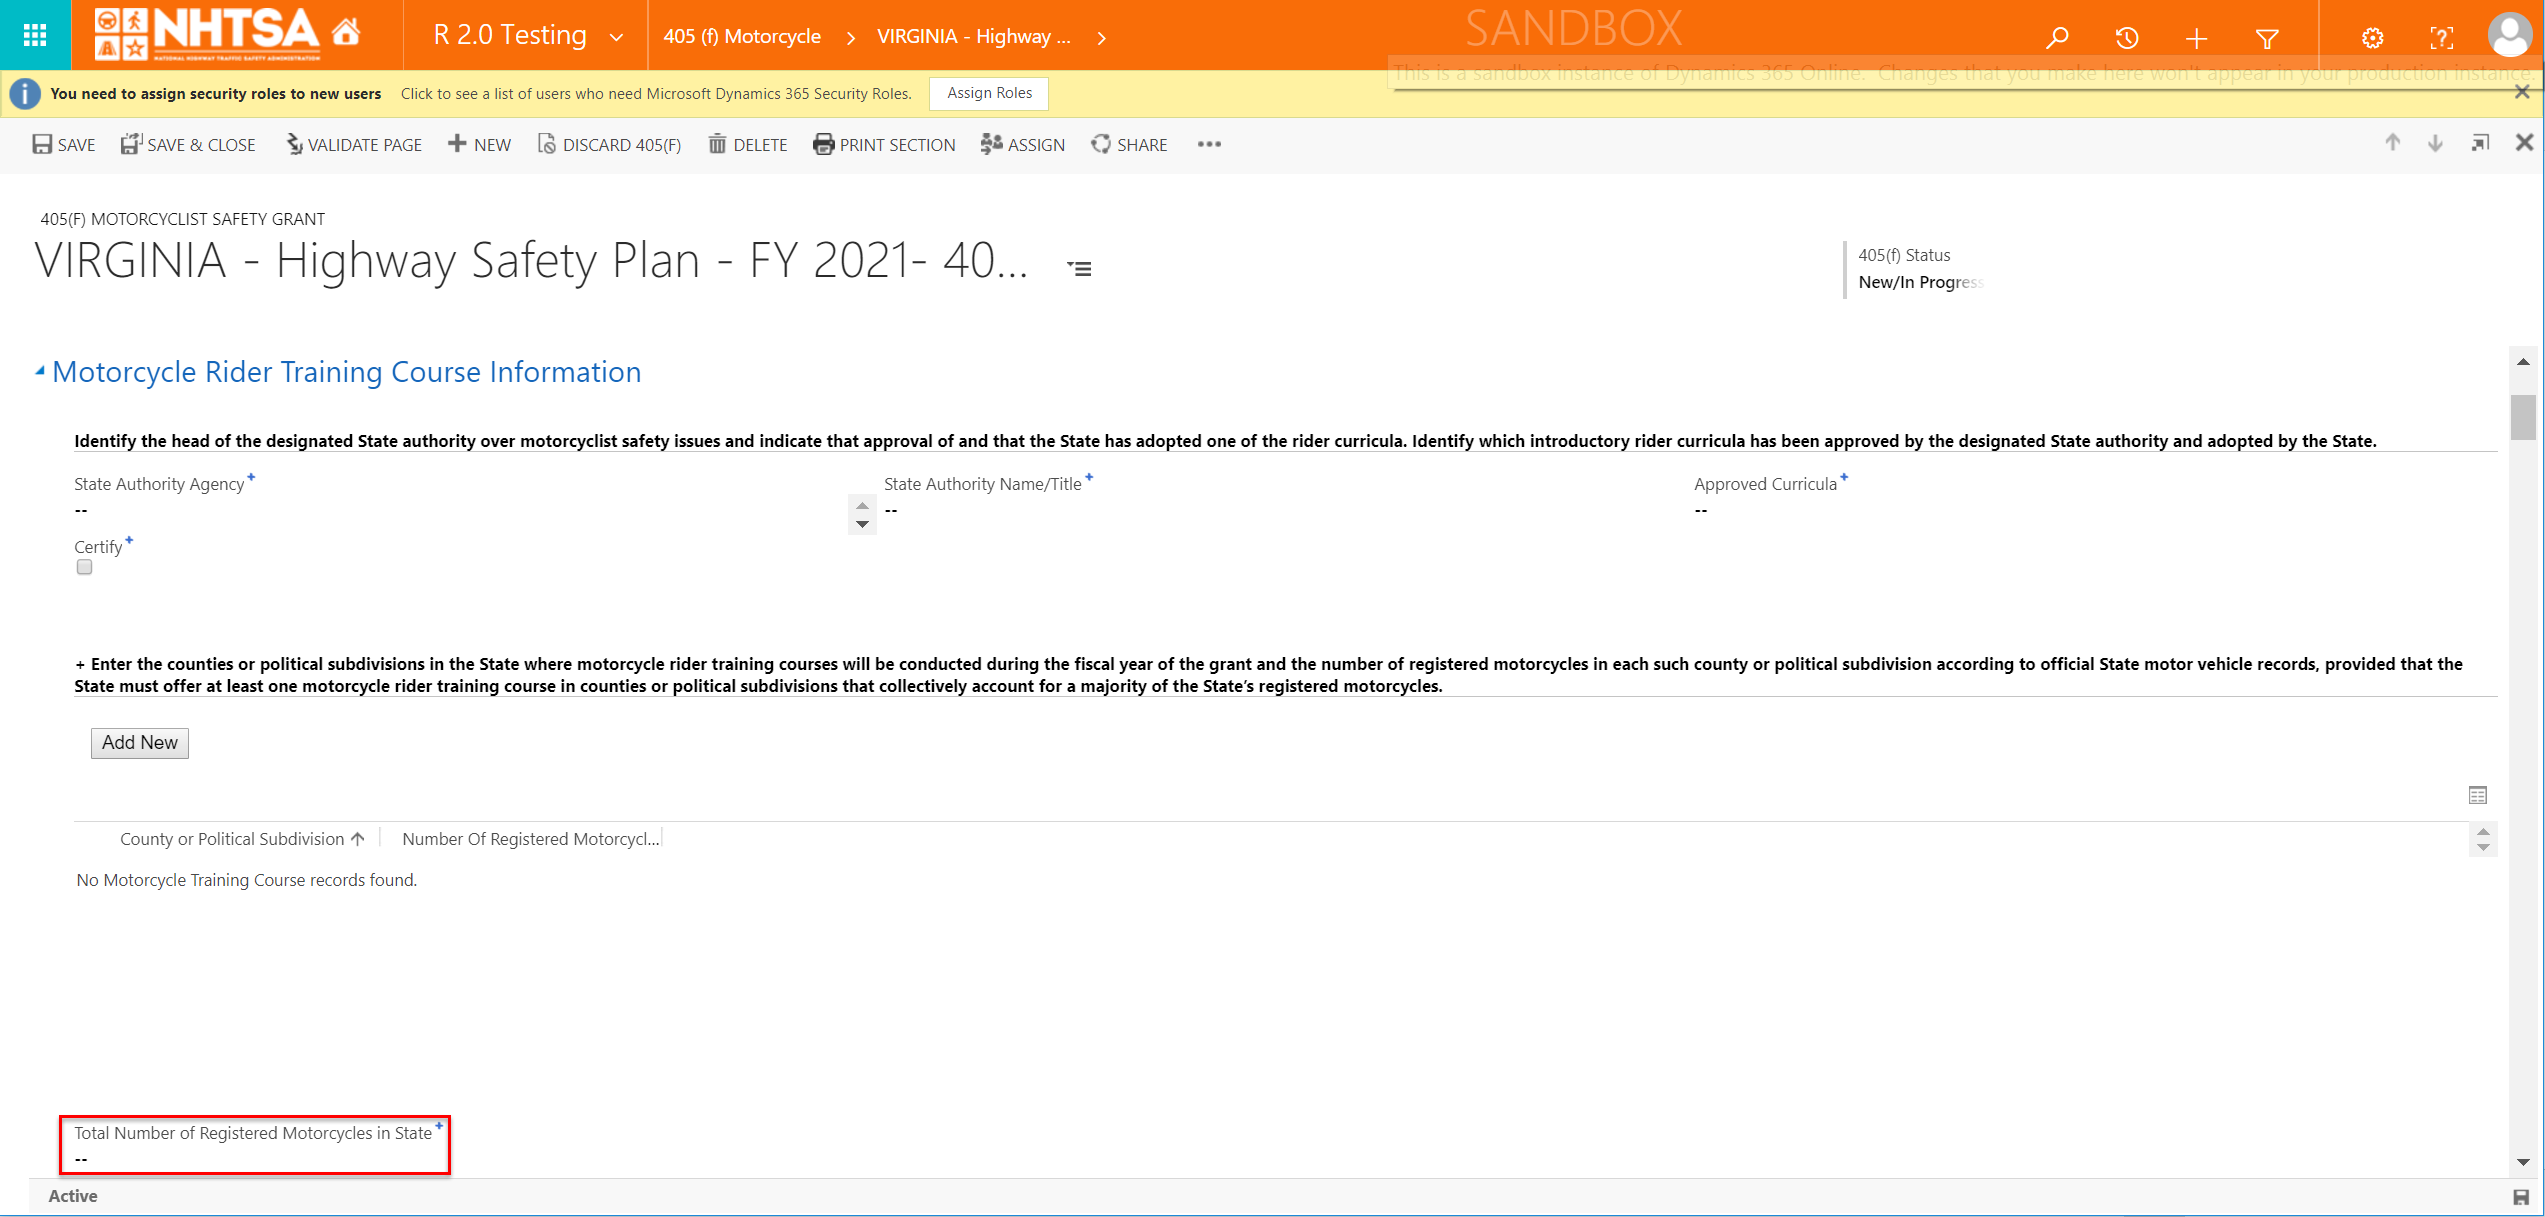Click Print Section in command bar
The image size is (2545, 1217).
884,145
